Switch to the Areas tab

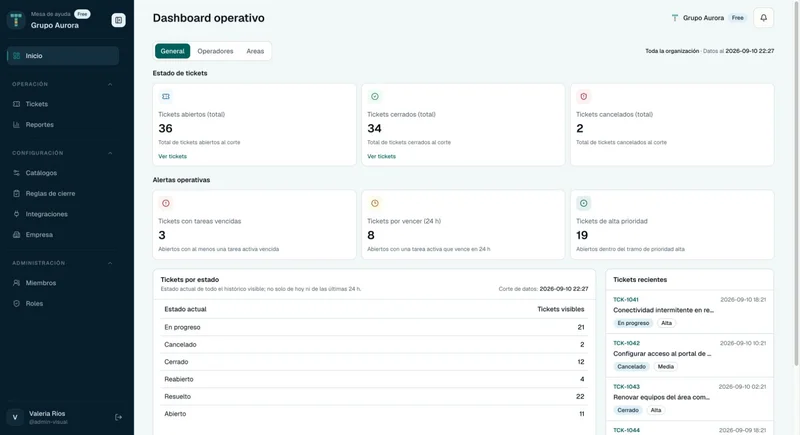click(x=255, y=51)
